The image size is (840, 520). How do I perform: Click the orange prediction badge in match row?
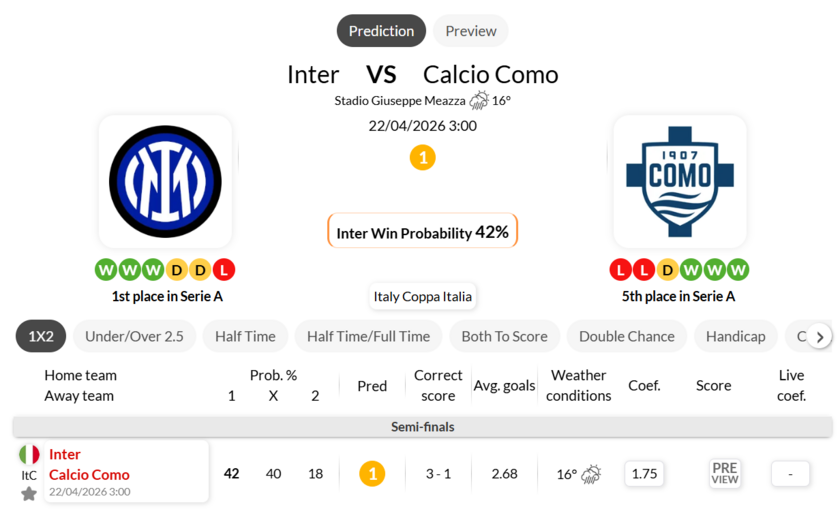tap(372, 473)
